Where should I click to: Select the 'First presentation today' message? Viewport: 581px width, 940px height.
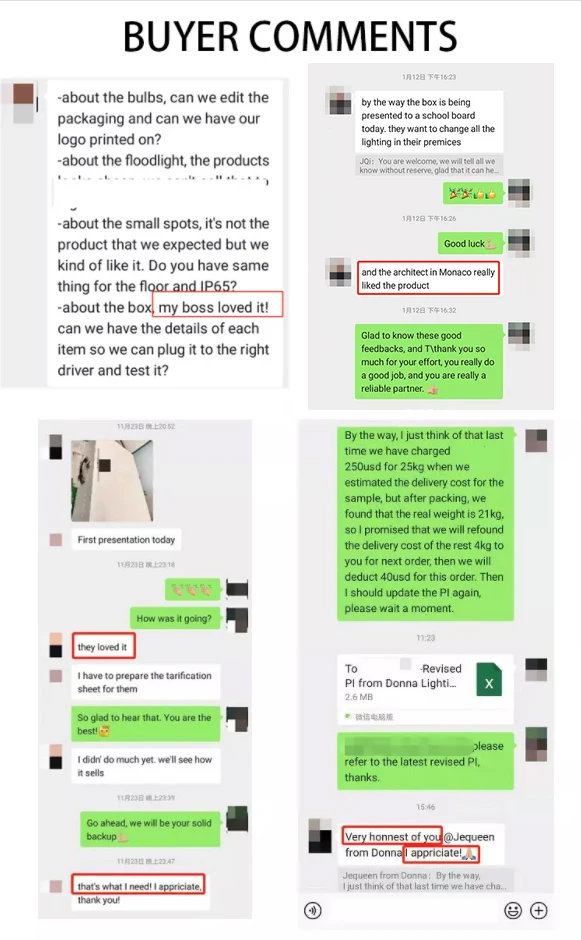pyautogui.click(x=127, y=540)
